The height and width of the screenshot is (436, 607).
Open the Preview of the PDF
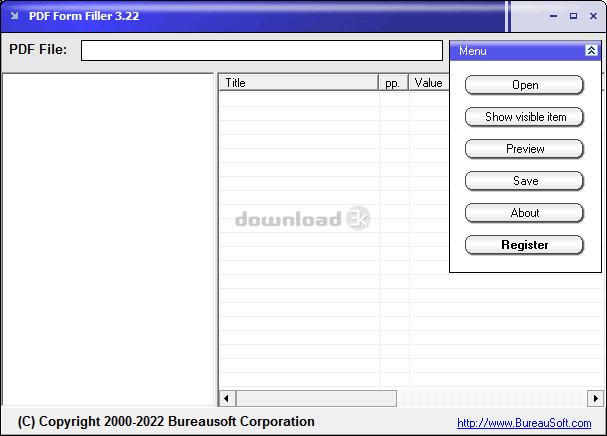click(525, 149)
